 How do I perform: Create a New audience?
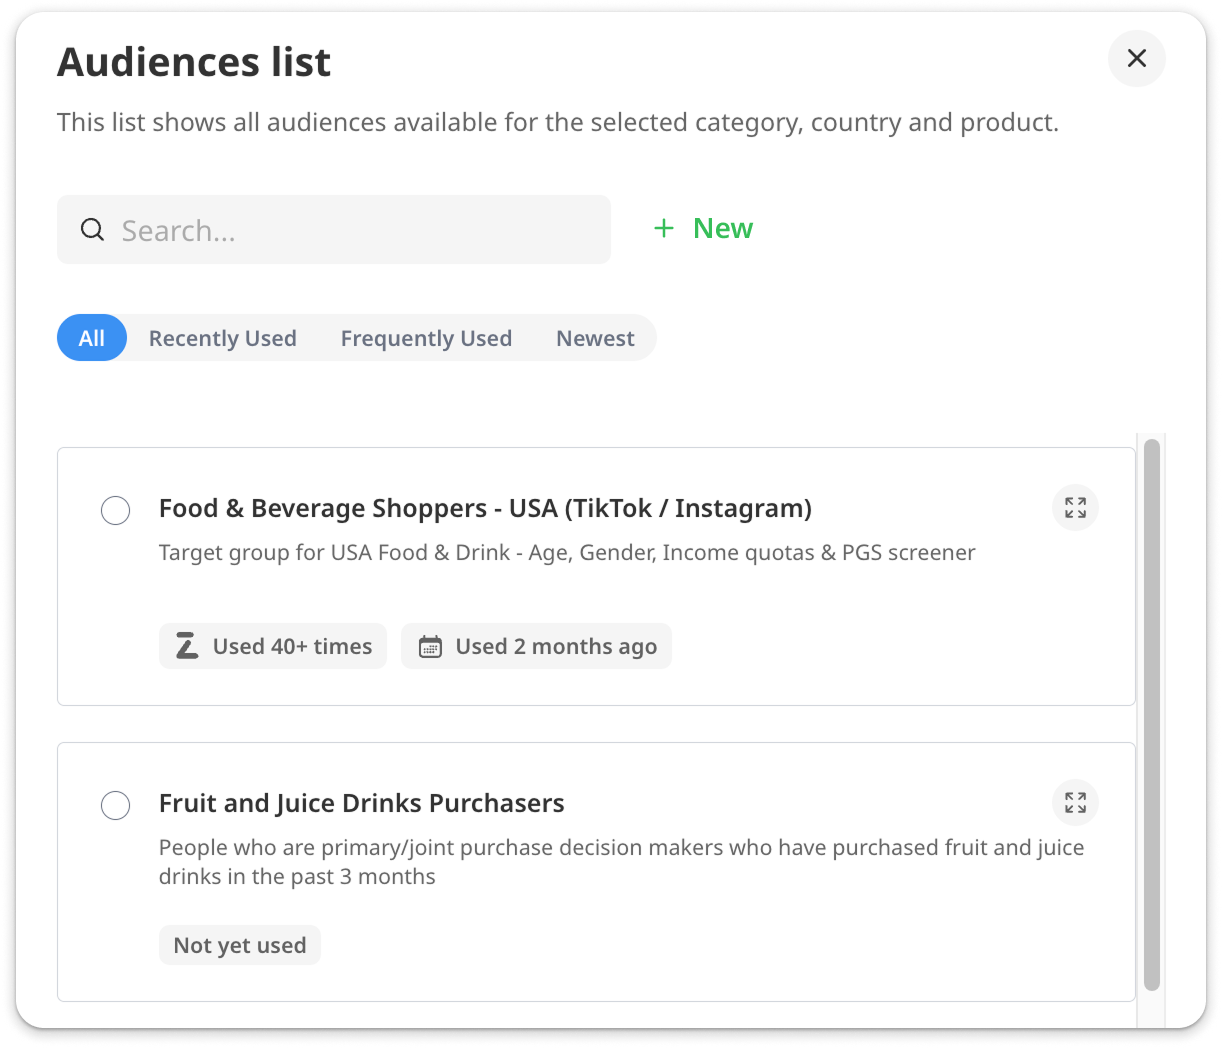tap(722, 229)
